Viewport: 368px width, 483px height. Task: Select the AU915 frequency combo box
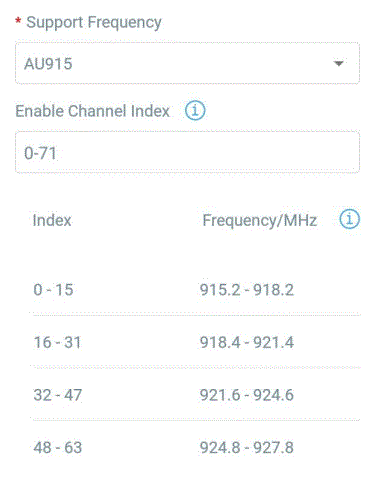coord(187,63)
